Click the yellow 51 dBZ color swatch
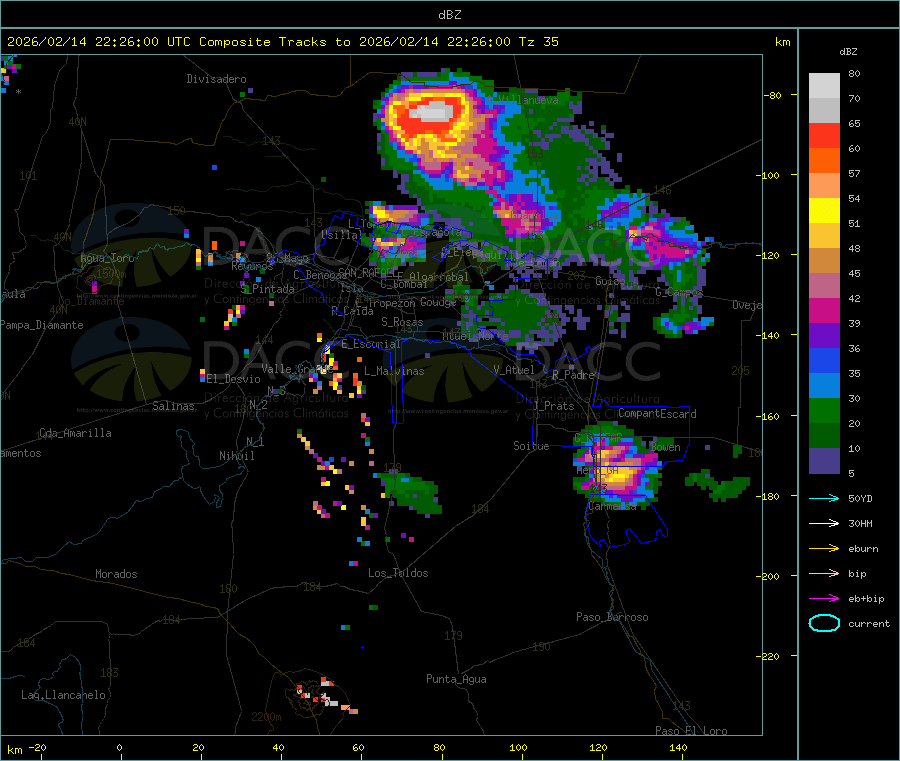Viewport: 900px width, 761px height. (824, 211)
